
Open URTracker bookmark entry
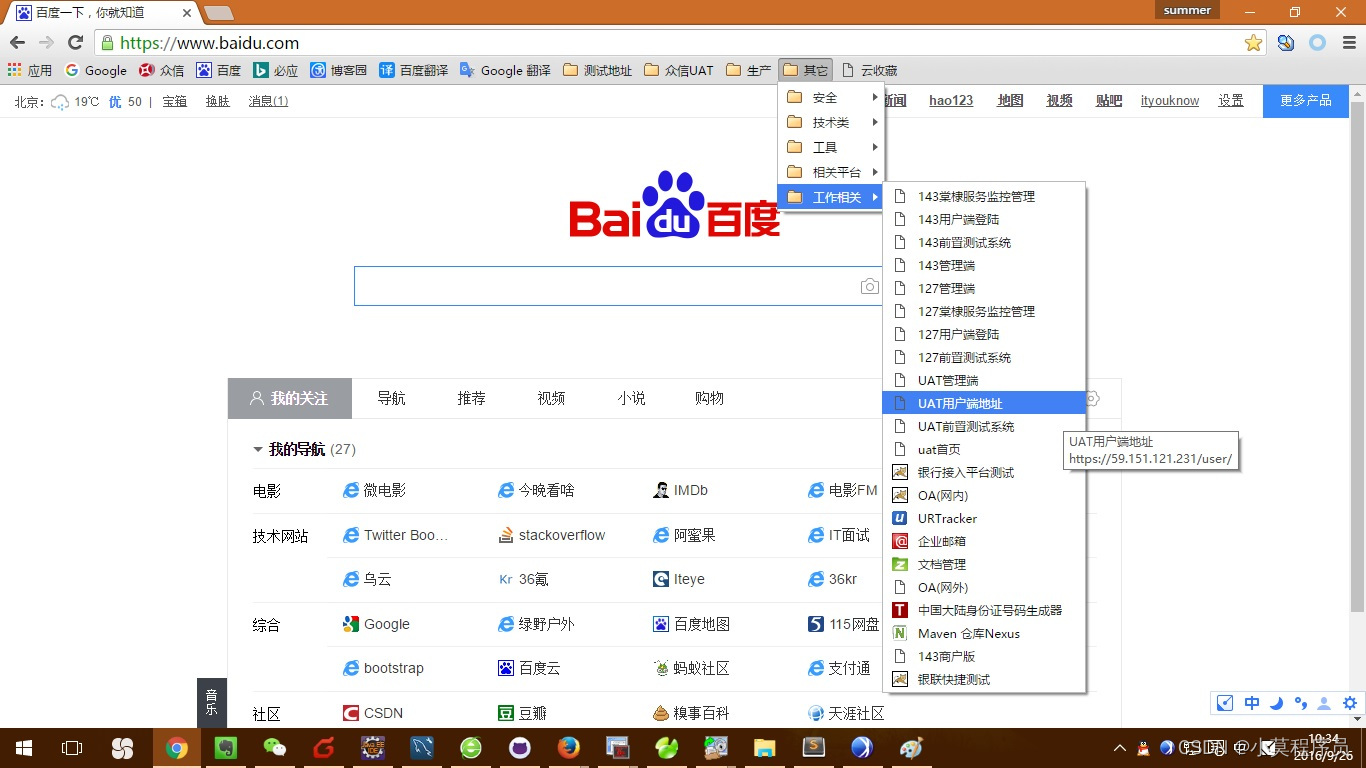tap(984, 518)
